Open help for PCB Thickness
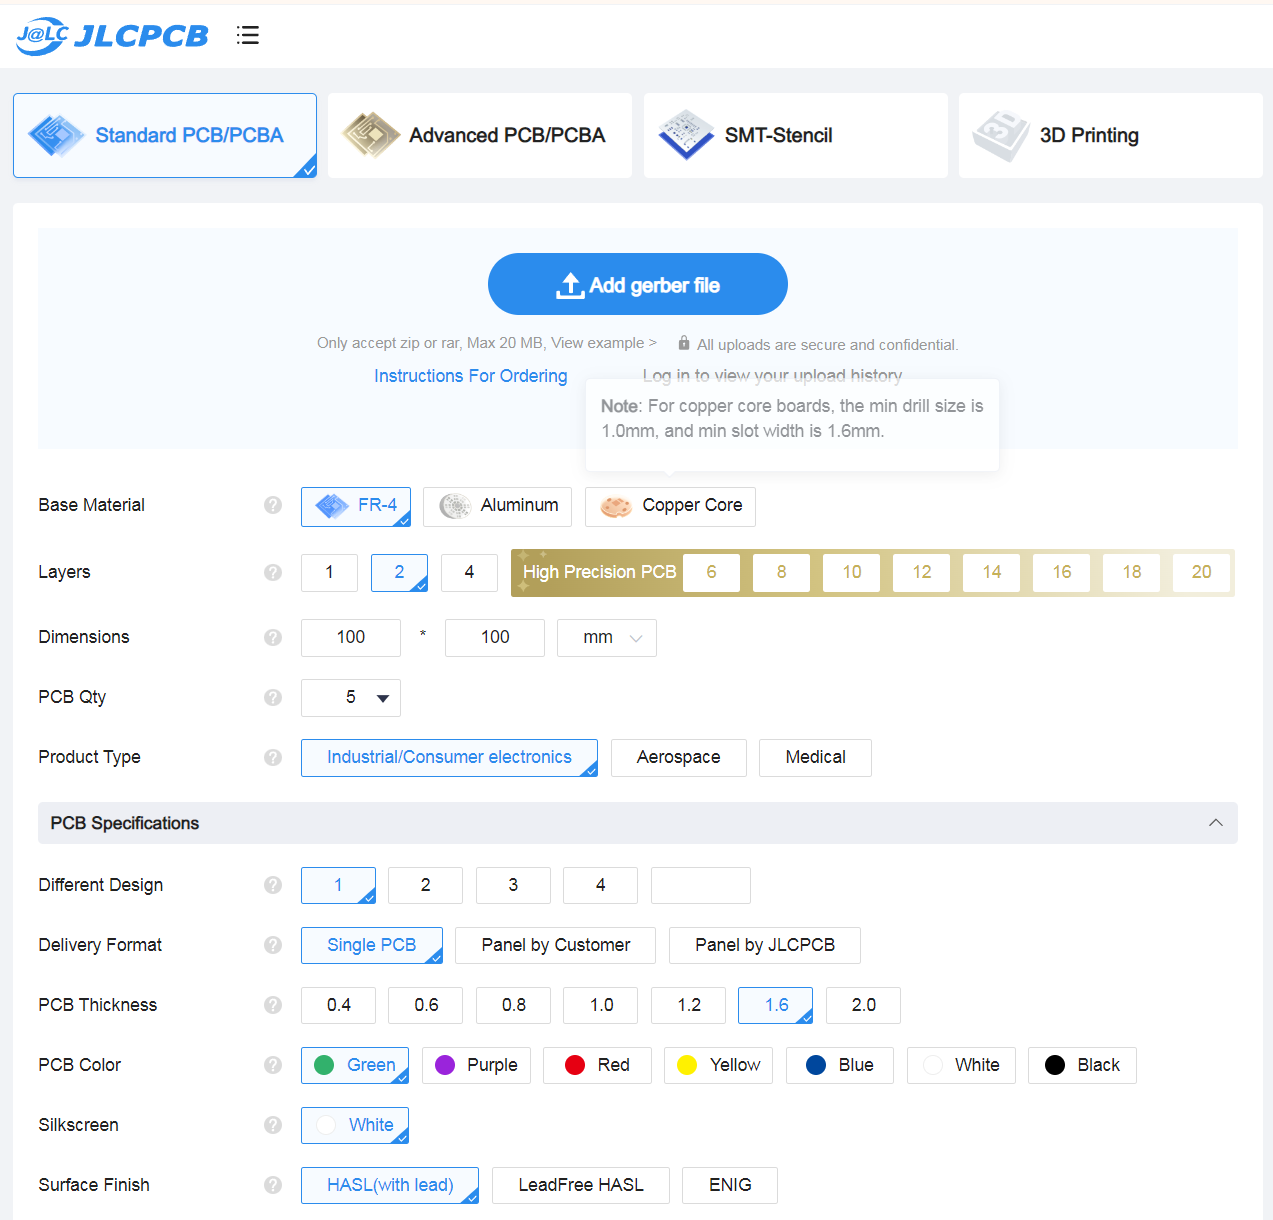1273x1220 pixels. click(x=273, y=1005)
